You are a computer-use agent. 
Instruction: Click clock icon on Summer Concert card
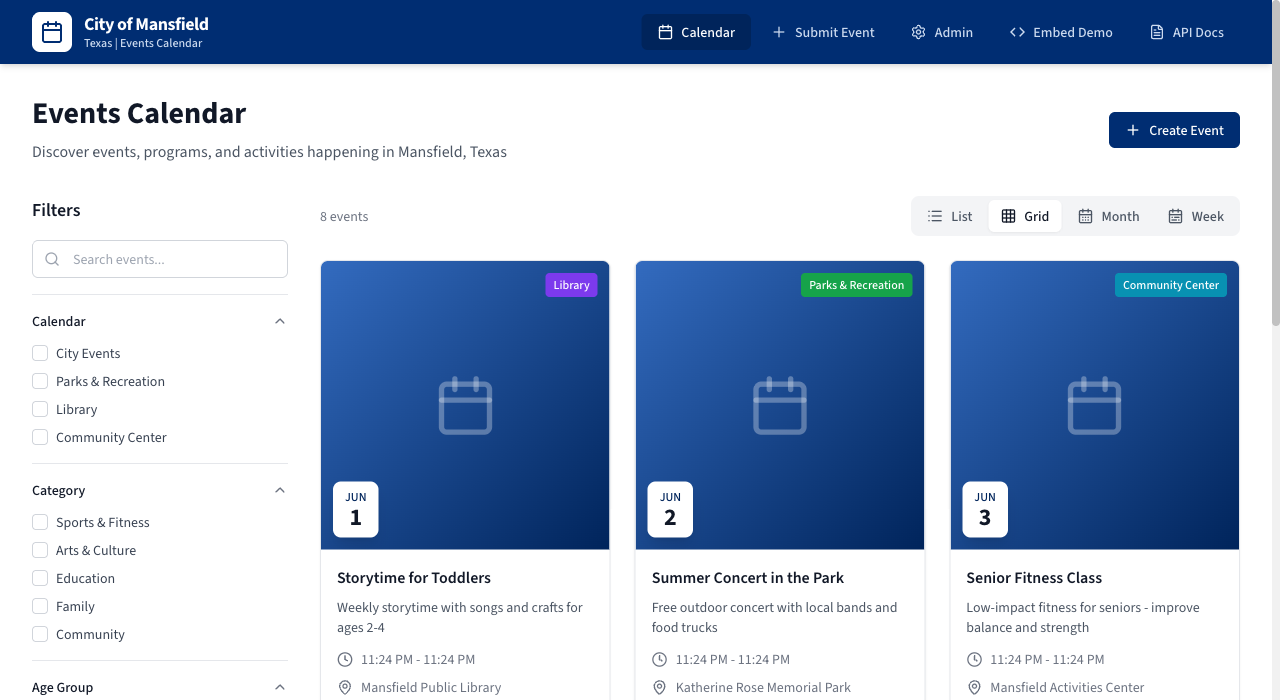tap(659, 659)
